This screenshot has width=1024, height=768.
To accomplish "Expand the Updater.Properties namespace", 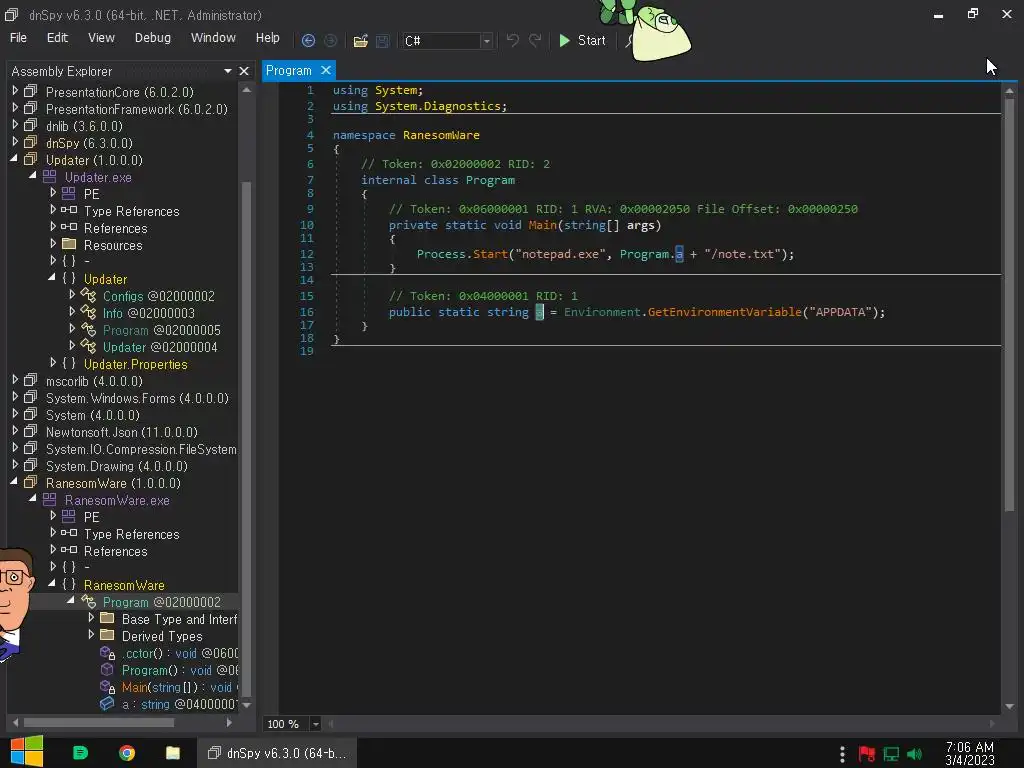I will 53,362.
